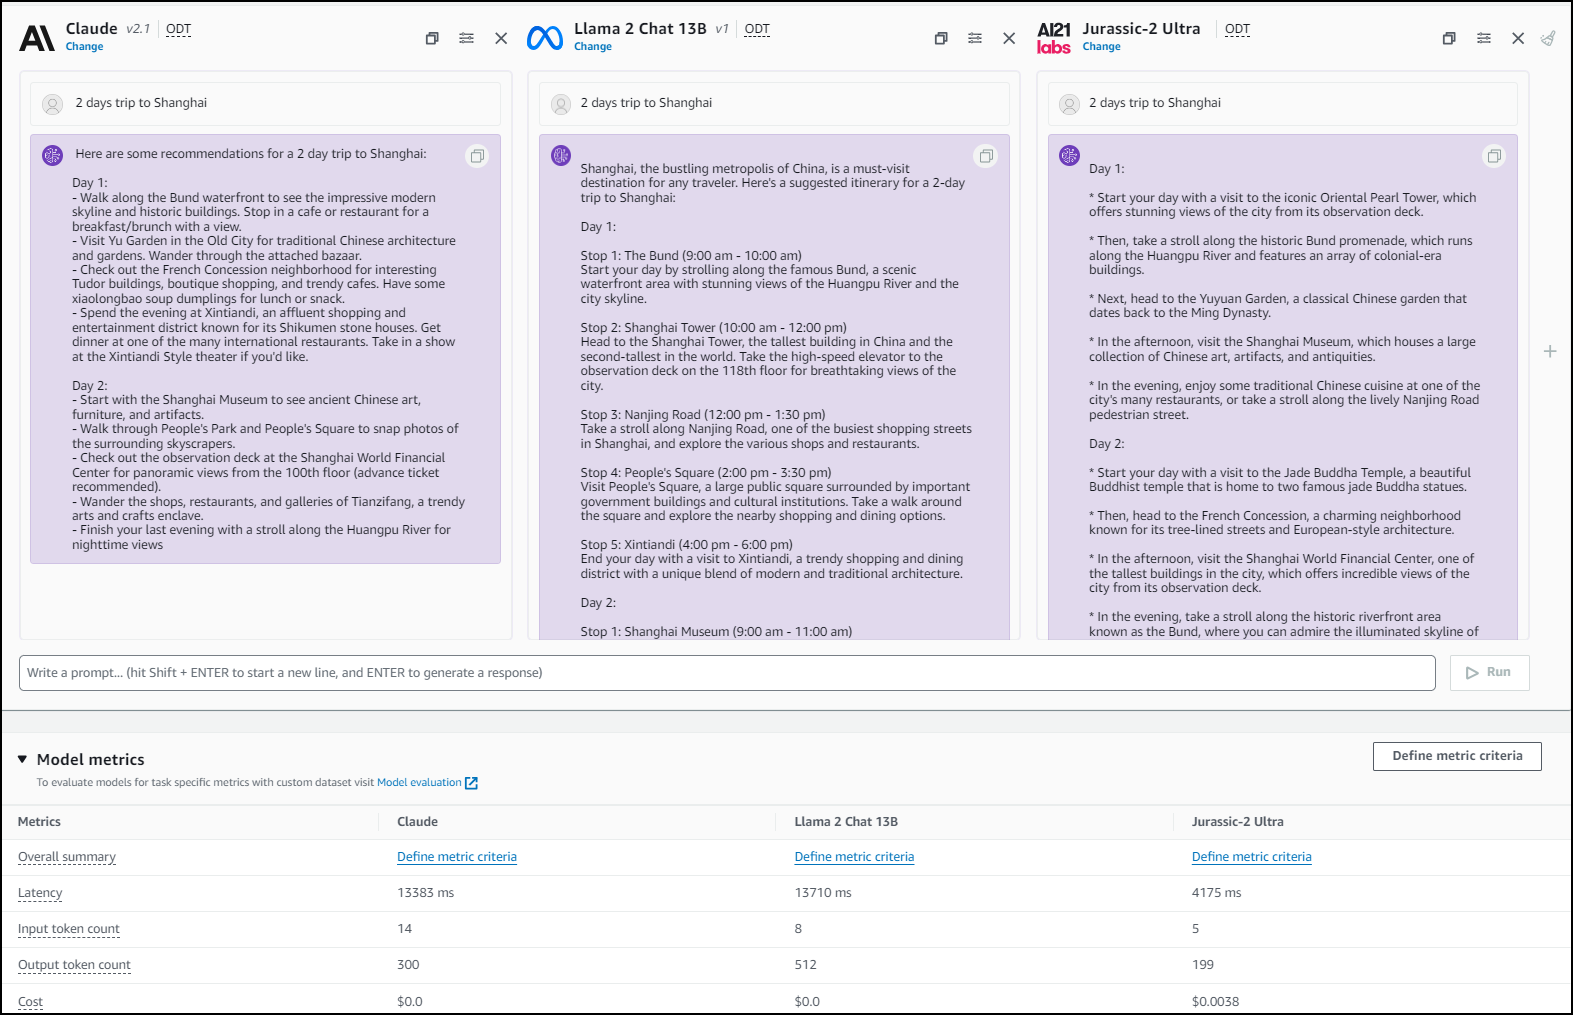
Task: Focus the Write a prompt input field
Action: pyautogui.click(x=727, y=673)
